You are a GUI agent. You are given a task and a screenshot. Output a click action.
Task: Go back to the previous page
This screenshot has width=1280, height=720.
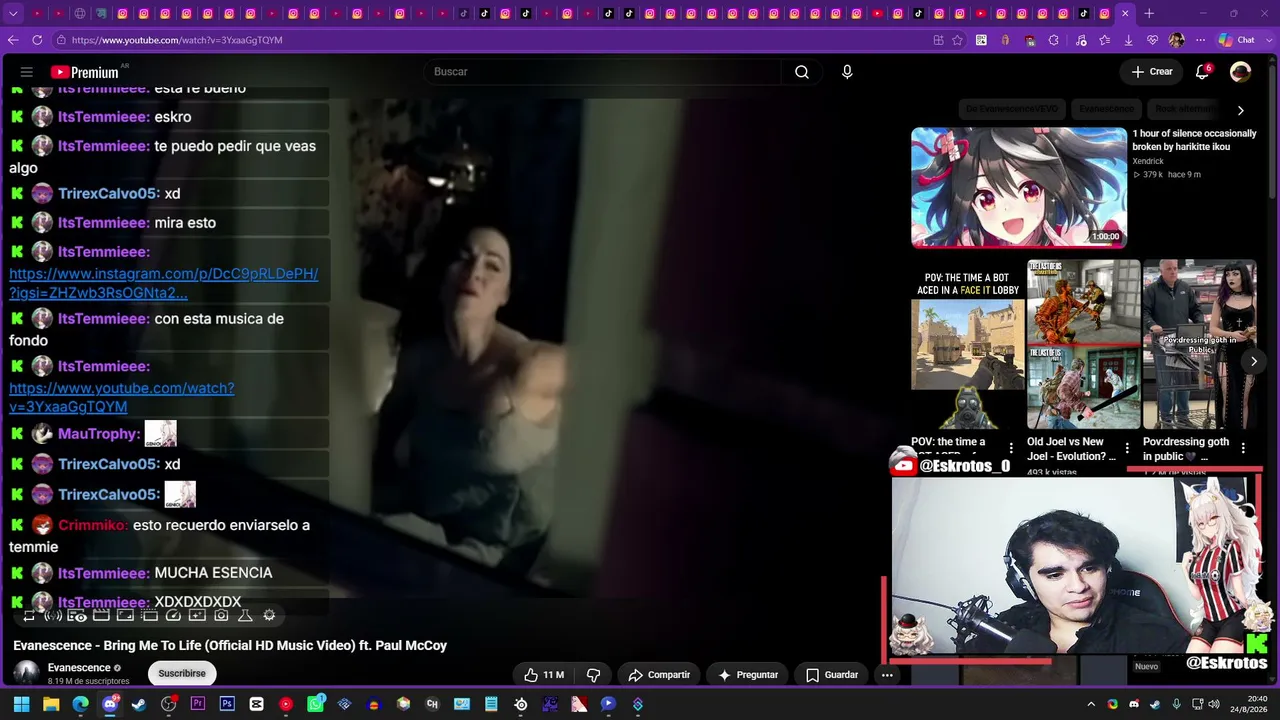[x=13, y=40]
